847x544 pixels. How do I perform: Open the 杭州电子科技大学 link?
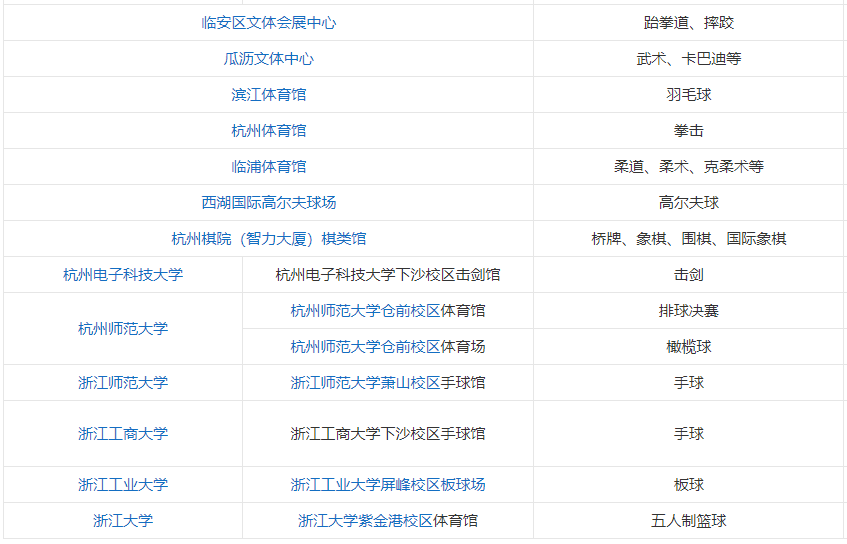click(x=123, y=274)
